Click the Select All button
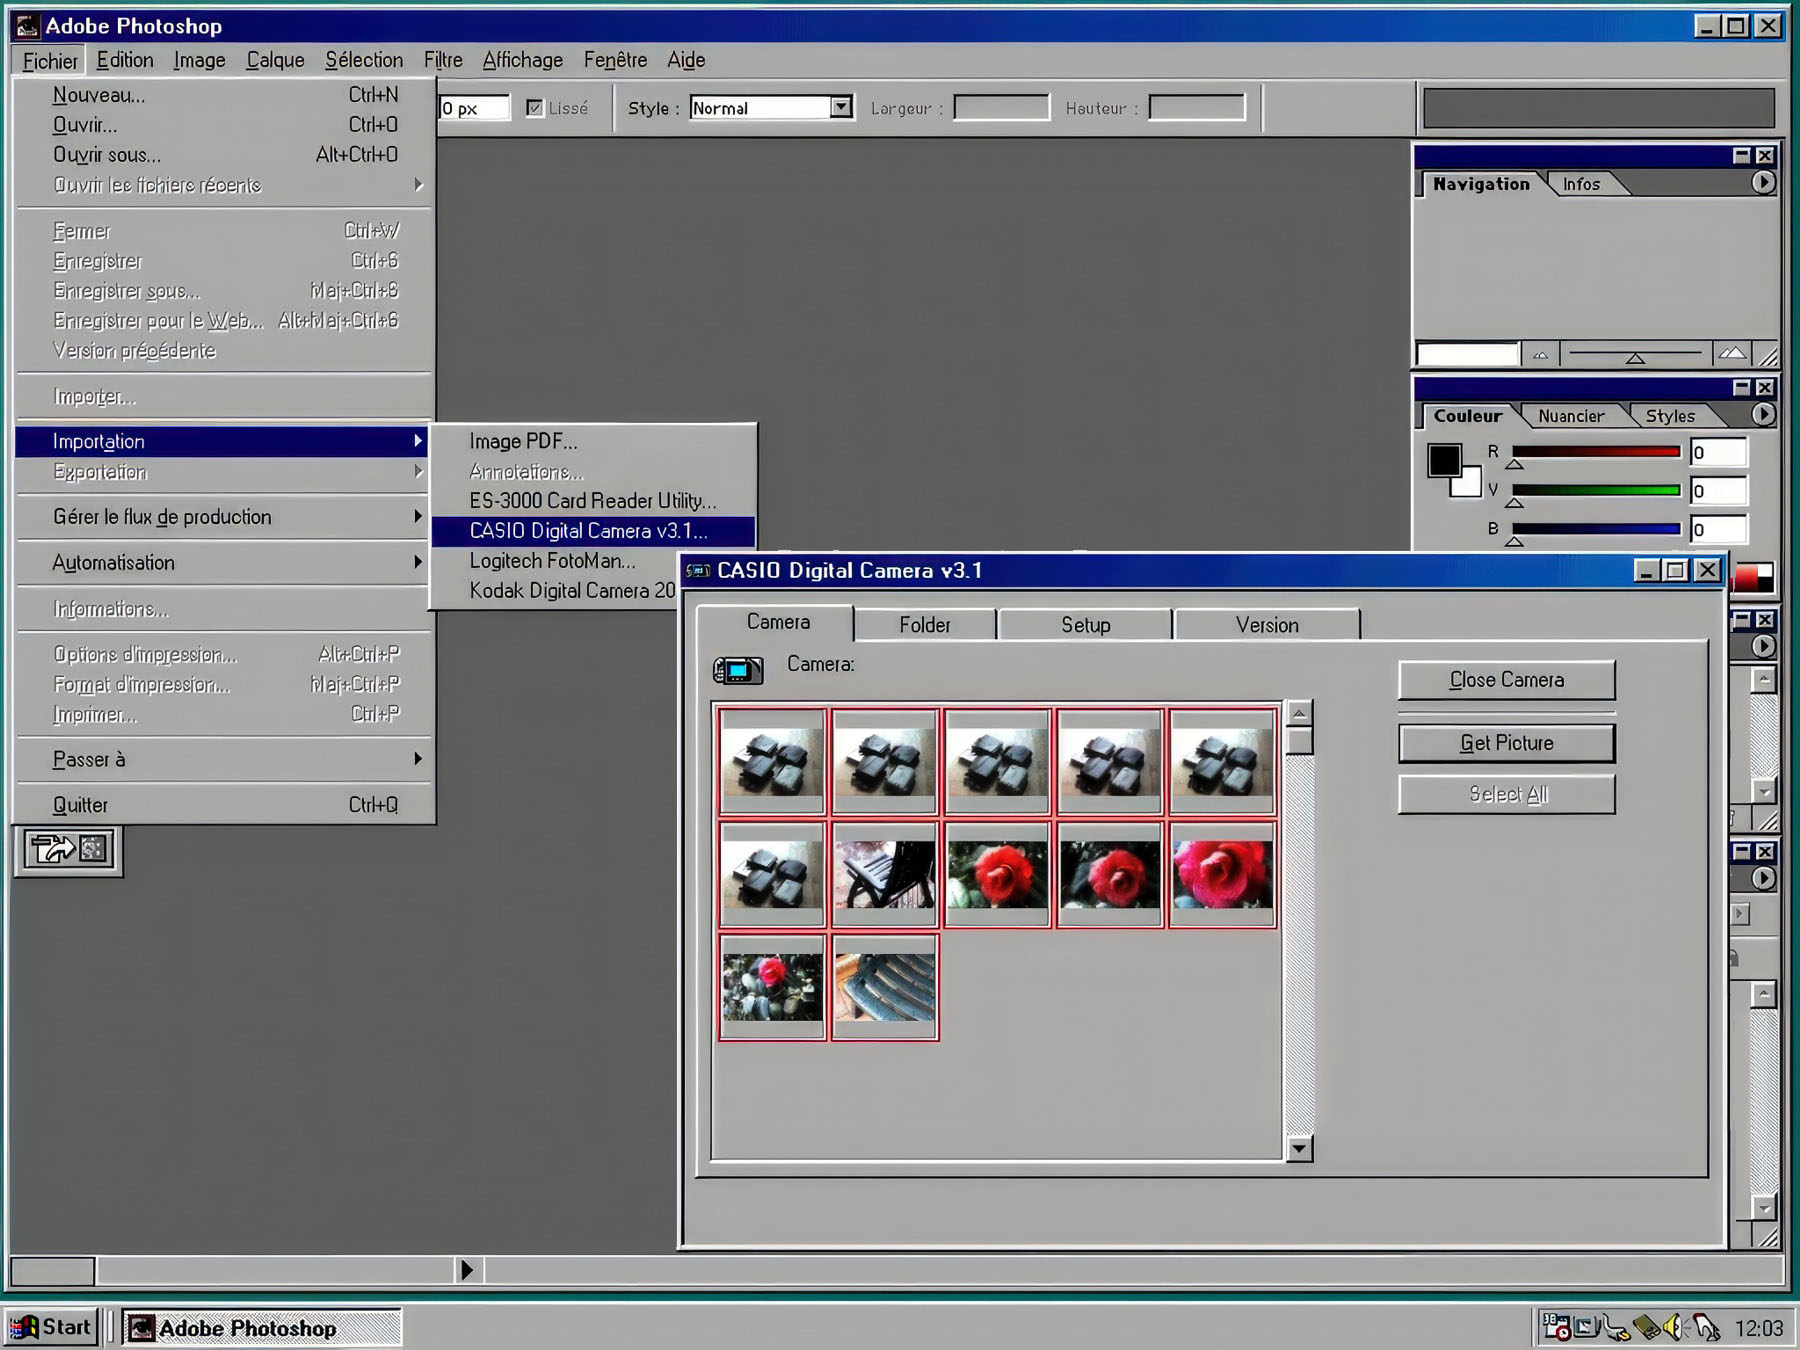Screen dimensions: 1800x1350 coord(1507,795)
